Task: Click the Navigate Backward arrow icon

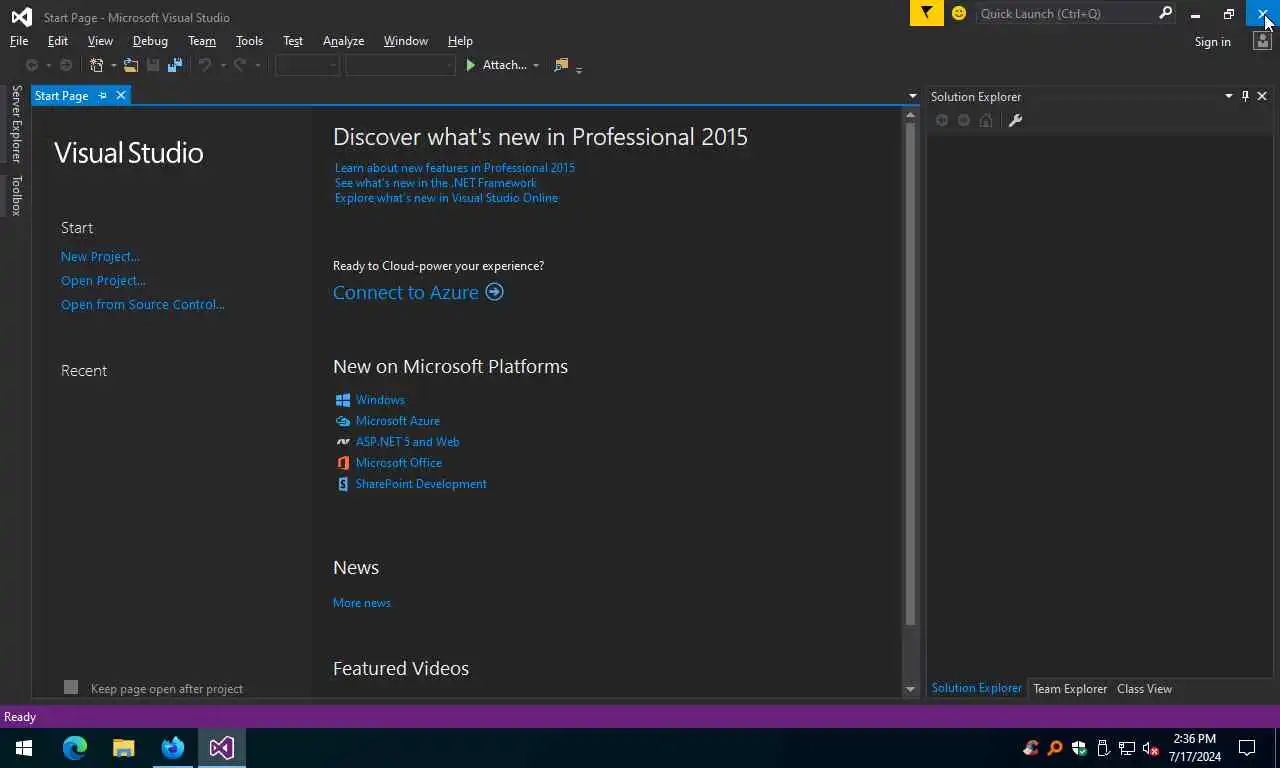Action: click(32, 65)
